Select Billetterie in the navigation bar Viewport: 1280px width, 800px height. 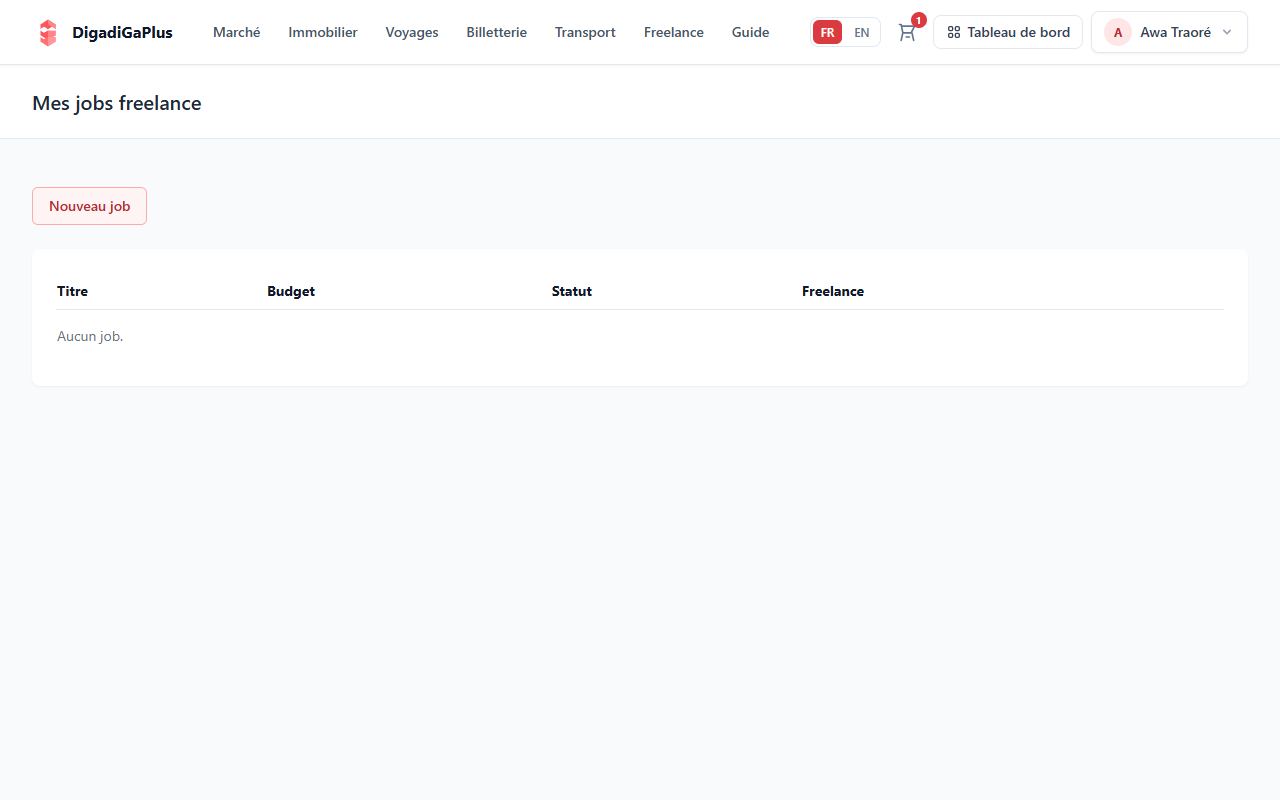coord(496,32)
